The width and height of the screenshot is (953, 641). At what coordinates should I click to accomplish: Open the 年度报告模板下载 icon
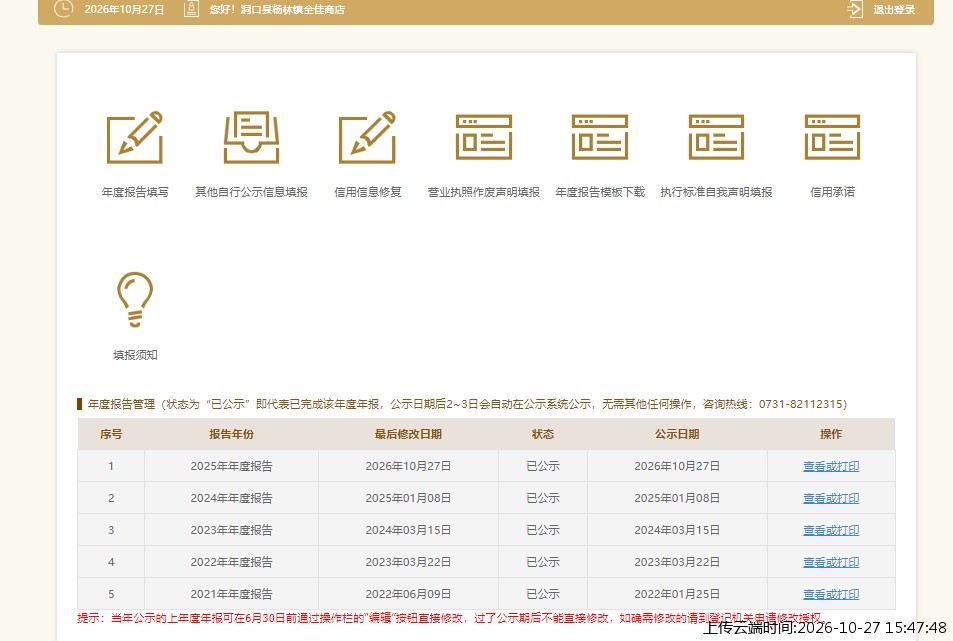pos(600,137)
